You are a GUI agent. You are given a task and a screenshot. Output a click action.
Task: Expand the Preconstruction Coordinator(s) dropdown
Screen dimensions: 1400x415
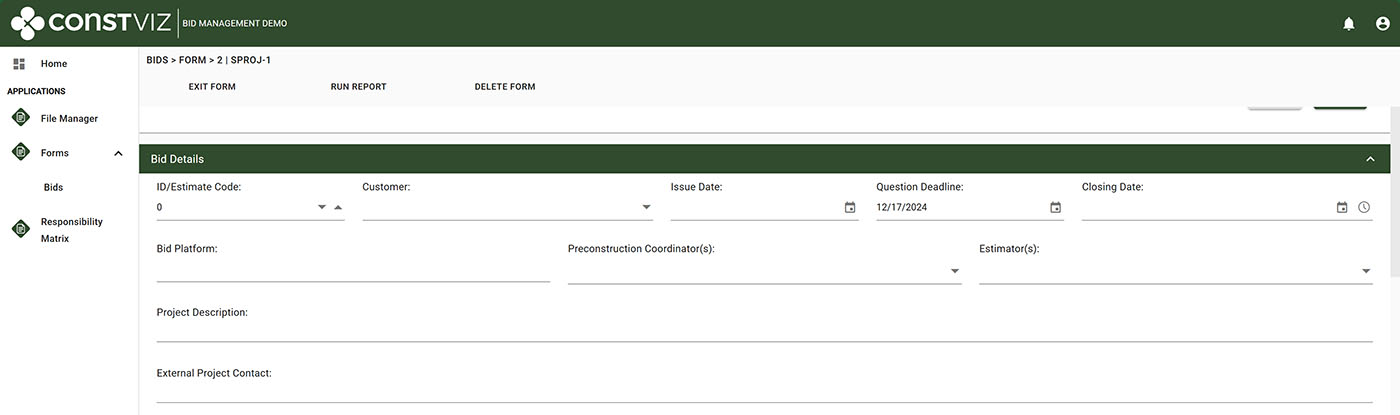coord(954,271)
